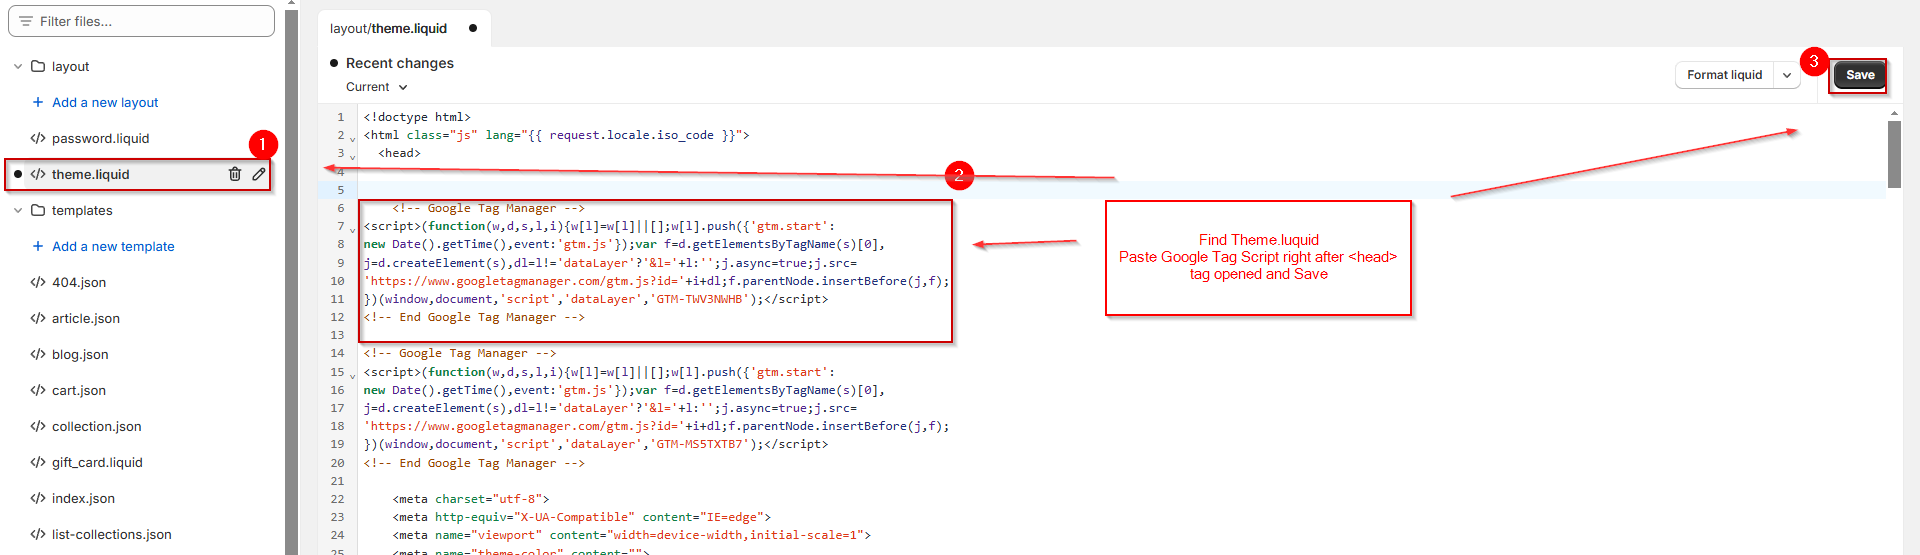Click the plus icon beside Add a new layout
The image size is (1920, 555).
[38, 102]
